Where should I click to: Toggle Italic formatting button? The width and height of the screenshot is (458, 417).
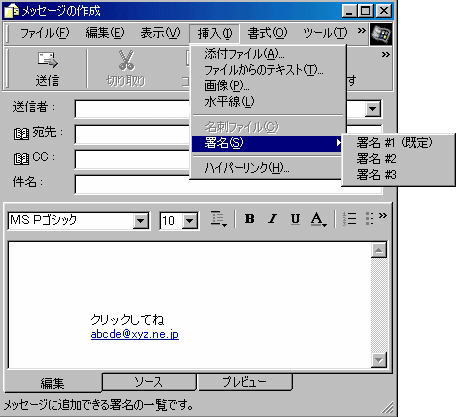click(273, 219)
